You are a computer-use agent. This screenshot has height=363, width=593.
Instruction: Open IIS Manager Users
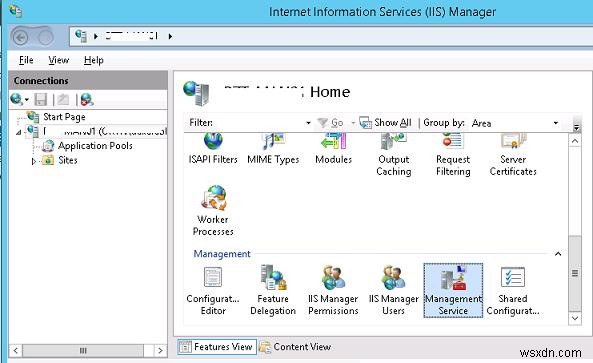point(393,290)
